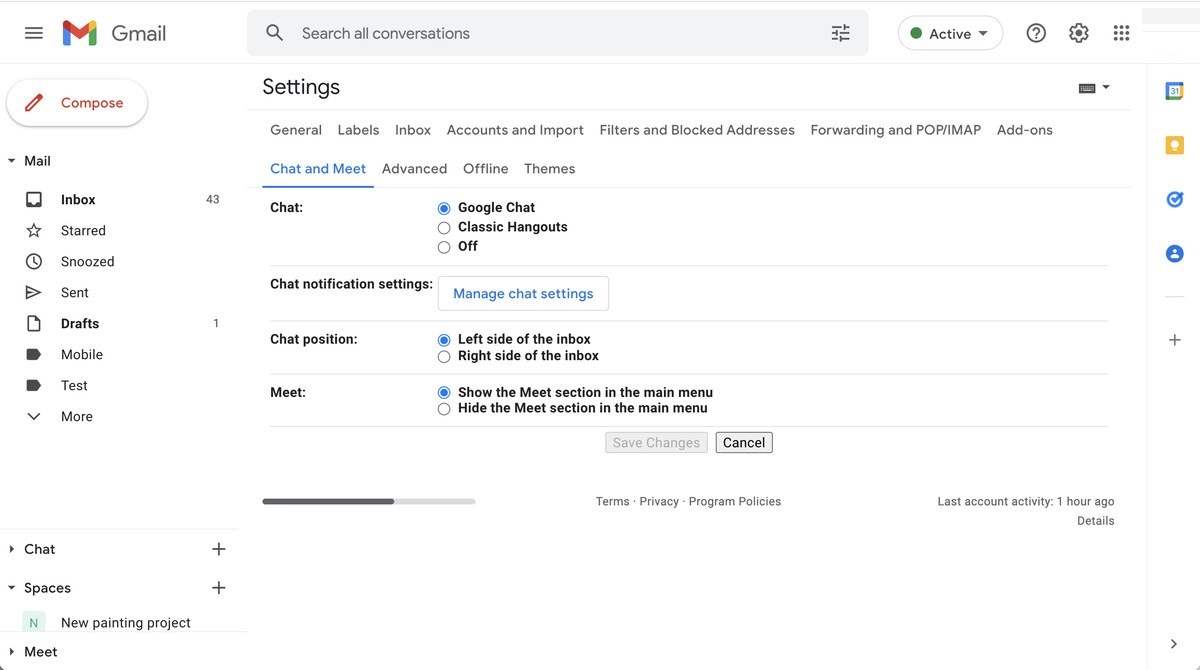This screenshot has height=670, width=1200.
Task: Open Google Keep side panel icon
Action: [x=1175, y=145]
